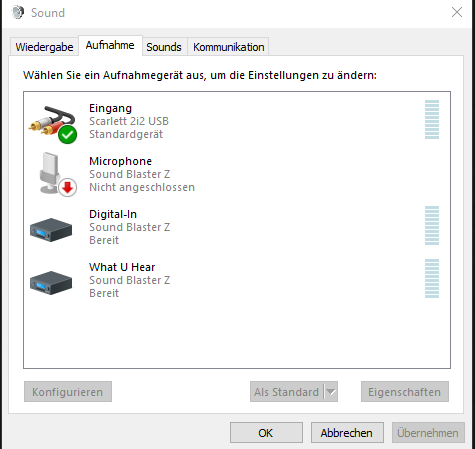Click the Eingang level meter
Screen dimensions: 475x449
point(432,119)
